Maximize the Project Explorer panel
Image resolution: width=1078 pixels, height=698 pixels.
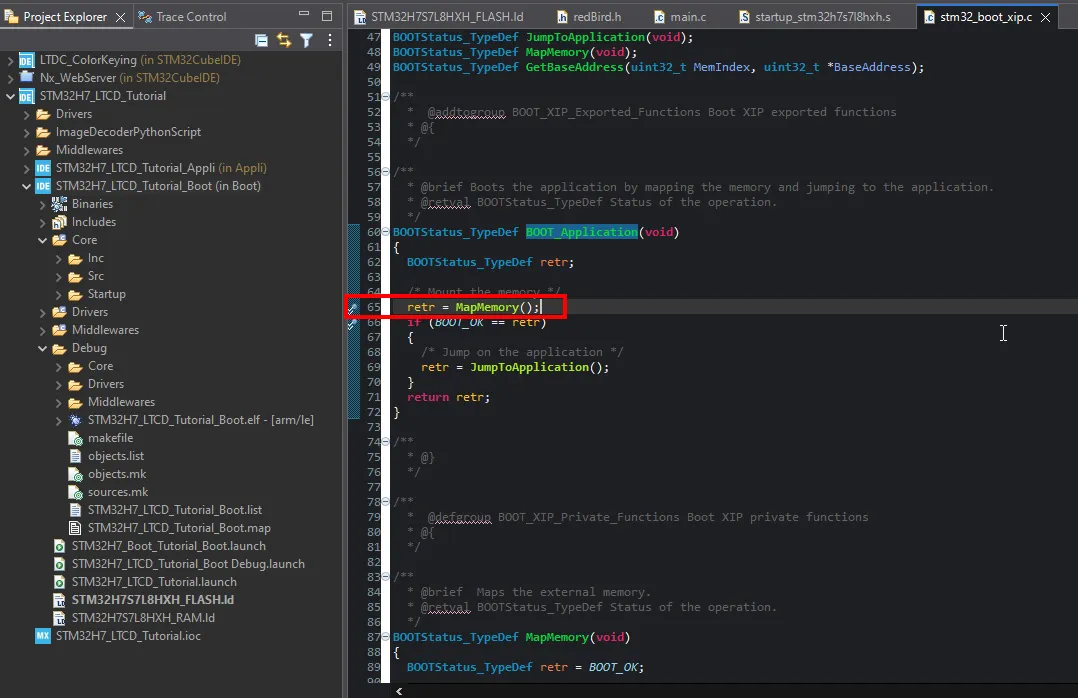click(327, 16)
